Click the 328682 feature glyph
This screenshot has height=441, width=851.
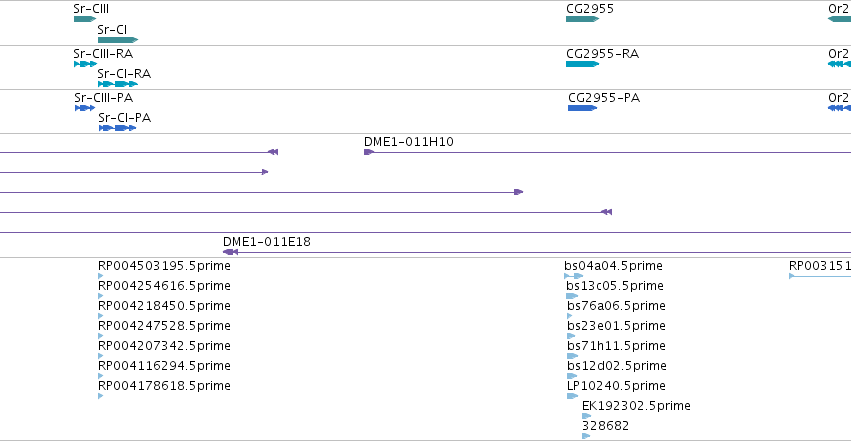coord(586,436)
